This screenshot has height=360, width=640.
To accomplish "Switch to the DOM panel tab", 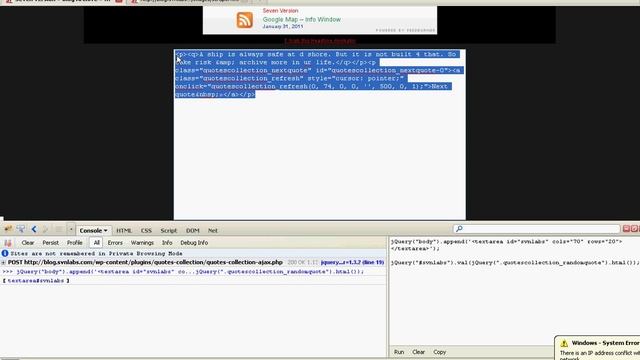I will pos(193,231).
